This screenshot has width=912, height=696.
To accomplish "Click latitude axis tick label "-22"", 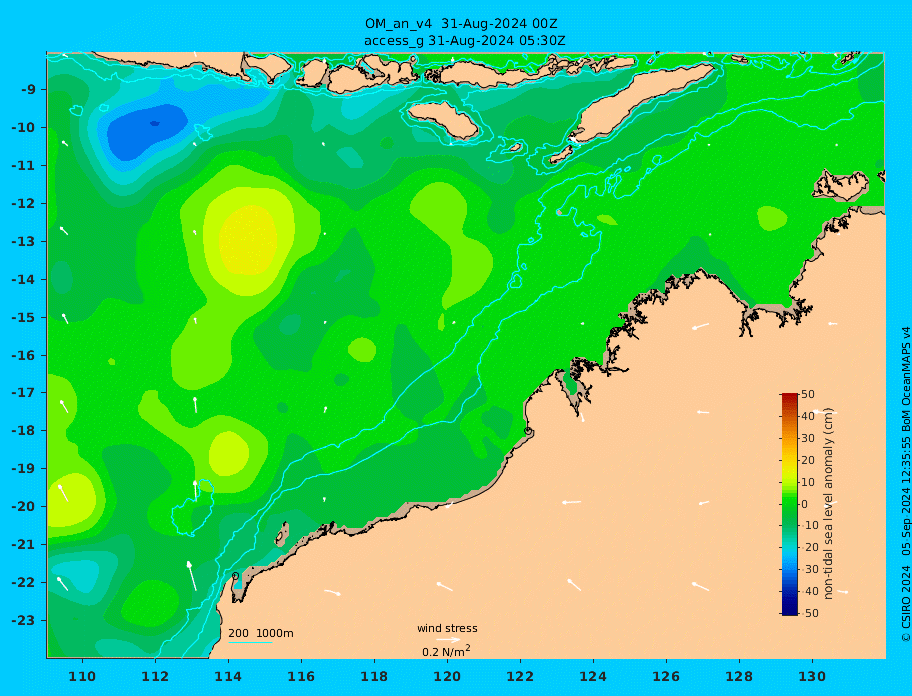I will point(23,583).
